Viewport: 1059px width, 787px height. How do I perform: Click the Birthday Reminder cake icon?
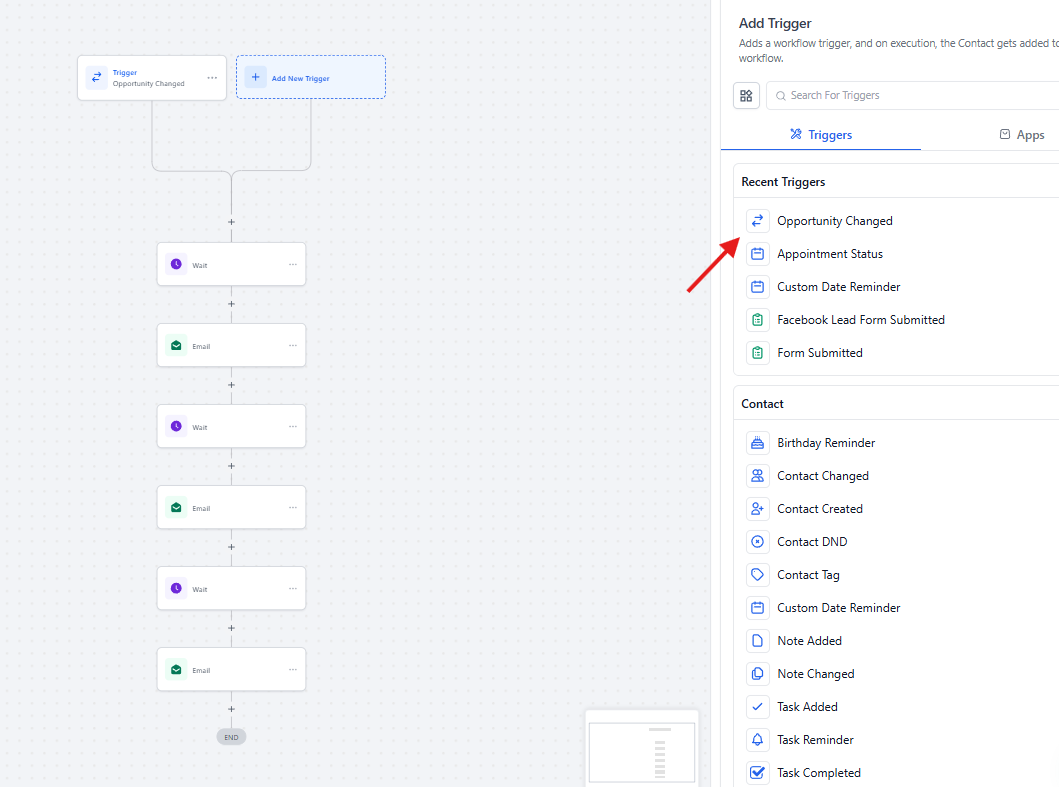[757, 443]
